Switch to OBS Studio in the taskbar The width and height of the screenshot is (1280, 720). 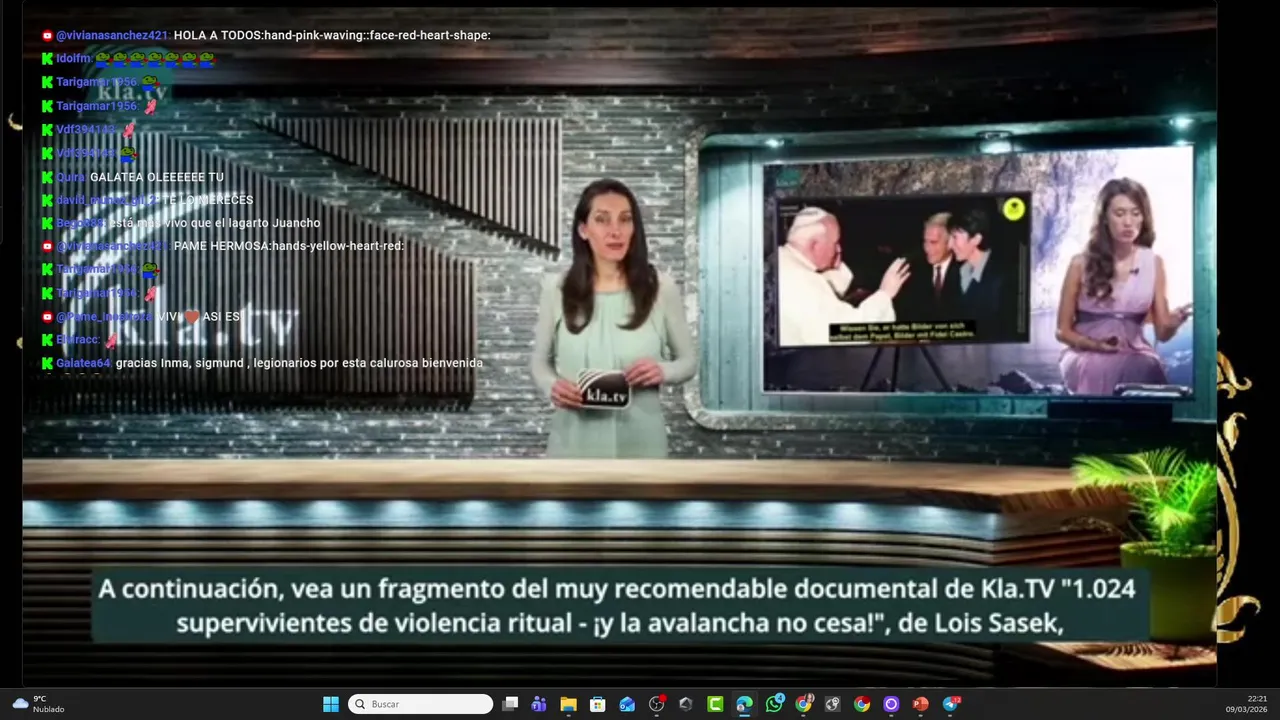pos(657,704)
